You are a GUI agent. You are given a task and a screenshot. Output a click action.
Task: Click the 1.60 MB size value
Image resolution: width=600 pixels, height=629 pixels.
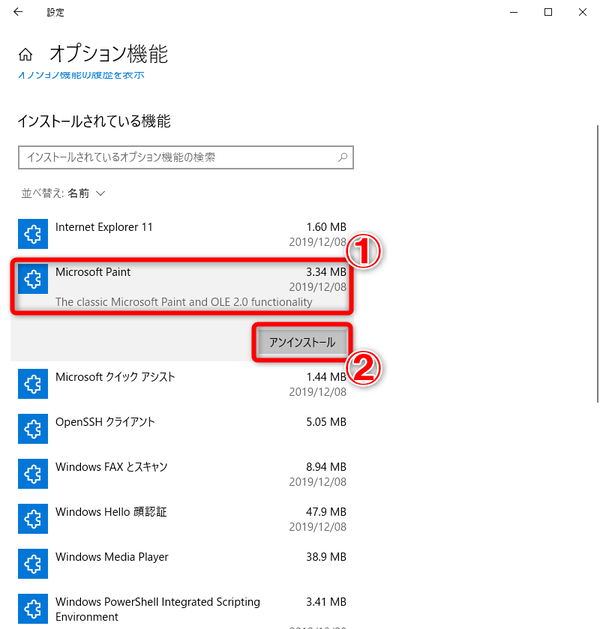pos(326,227)
